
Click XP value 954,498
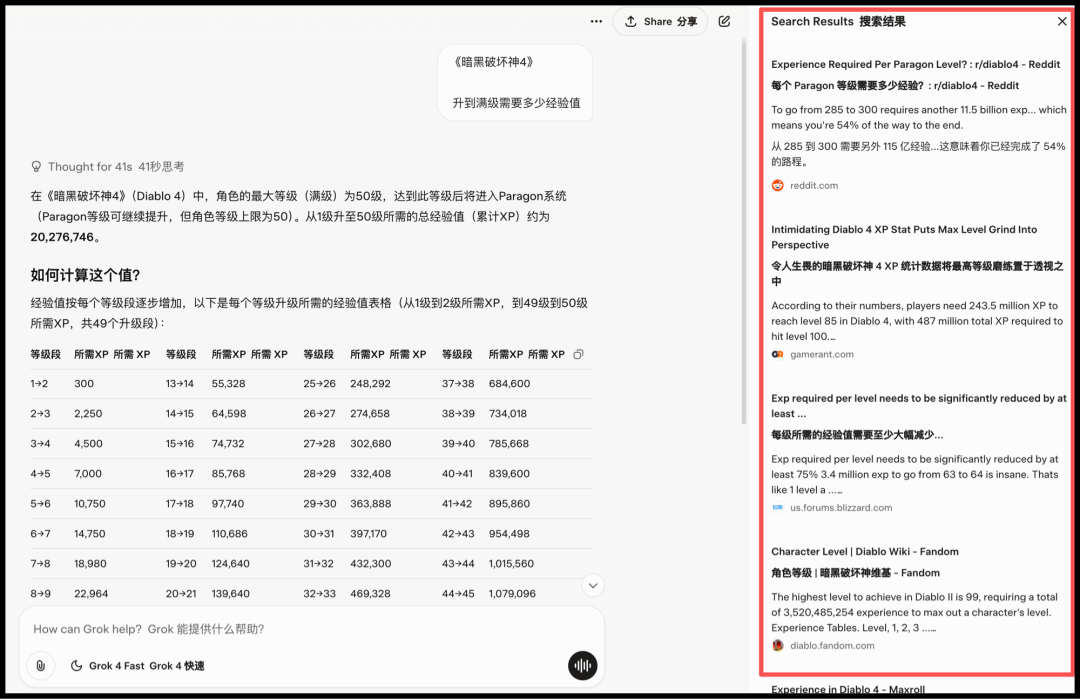tap(509, 534)
